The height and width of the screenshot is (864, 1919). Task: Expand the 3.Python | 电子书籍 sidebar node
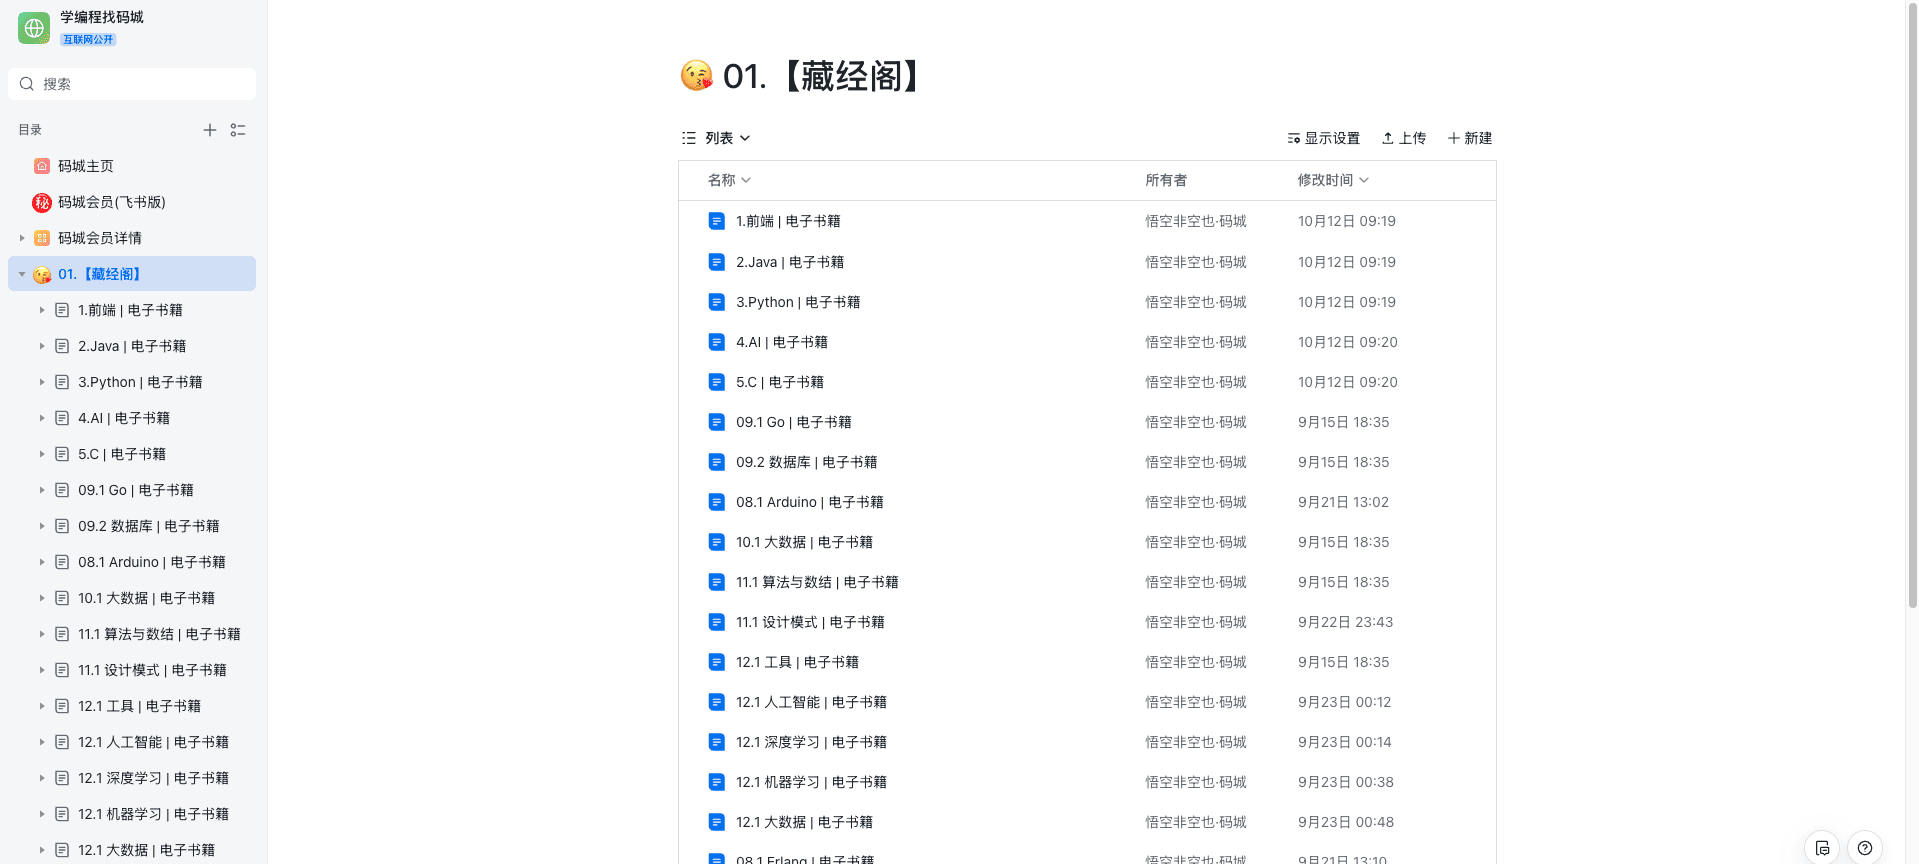coord(42,382)
